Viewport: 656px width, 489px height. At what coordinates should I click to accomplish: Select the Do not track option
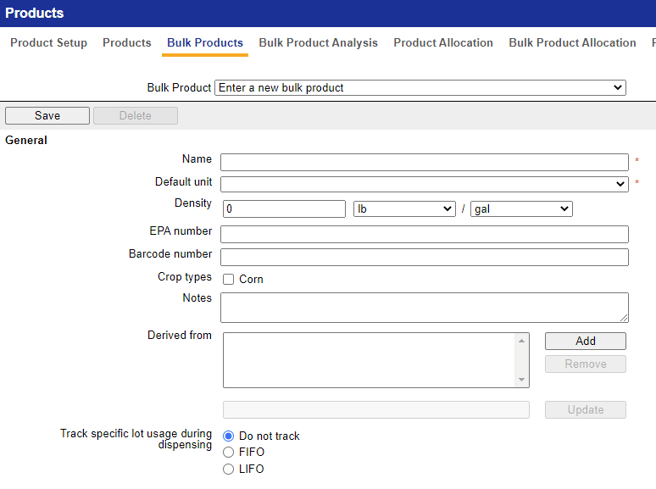click(228, 436)
